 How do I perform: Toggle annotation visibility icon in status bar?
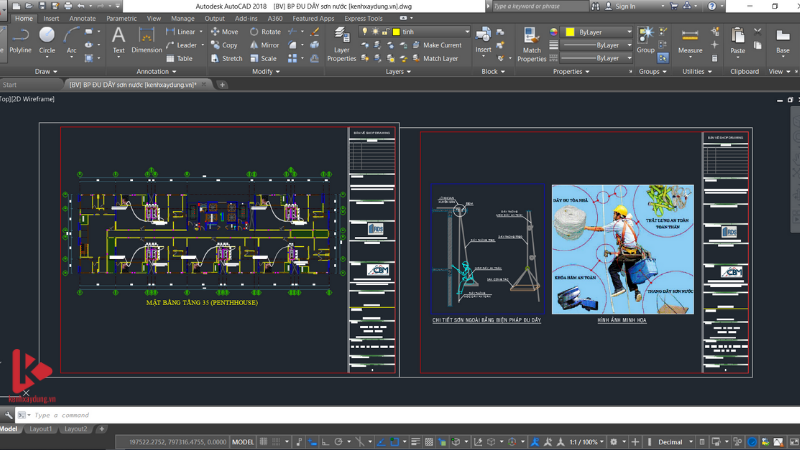pyautogui.click(x=535, y=441)
